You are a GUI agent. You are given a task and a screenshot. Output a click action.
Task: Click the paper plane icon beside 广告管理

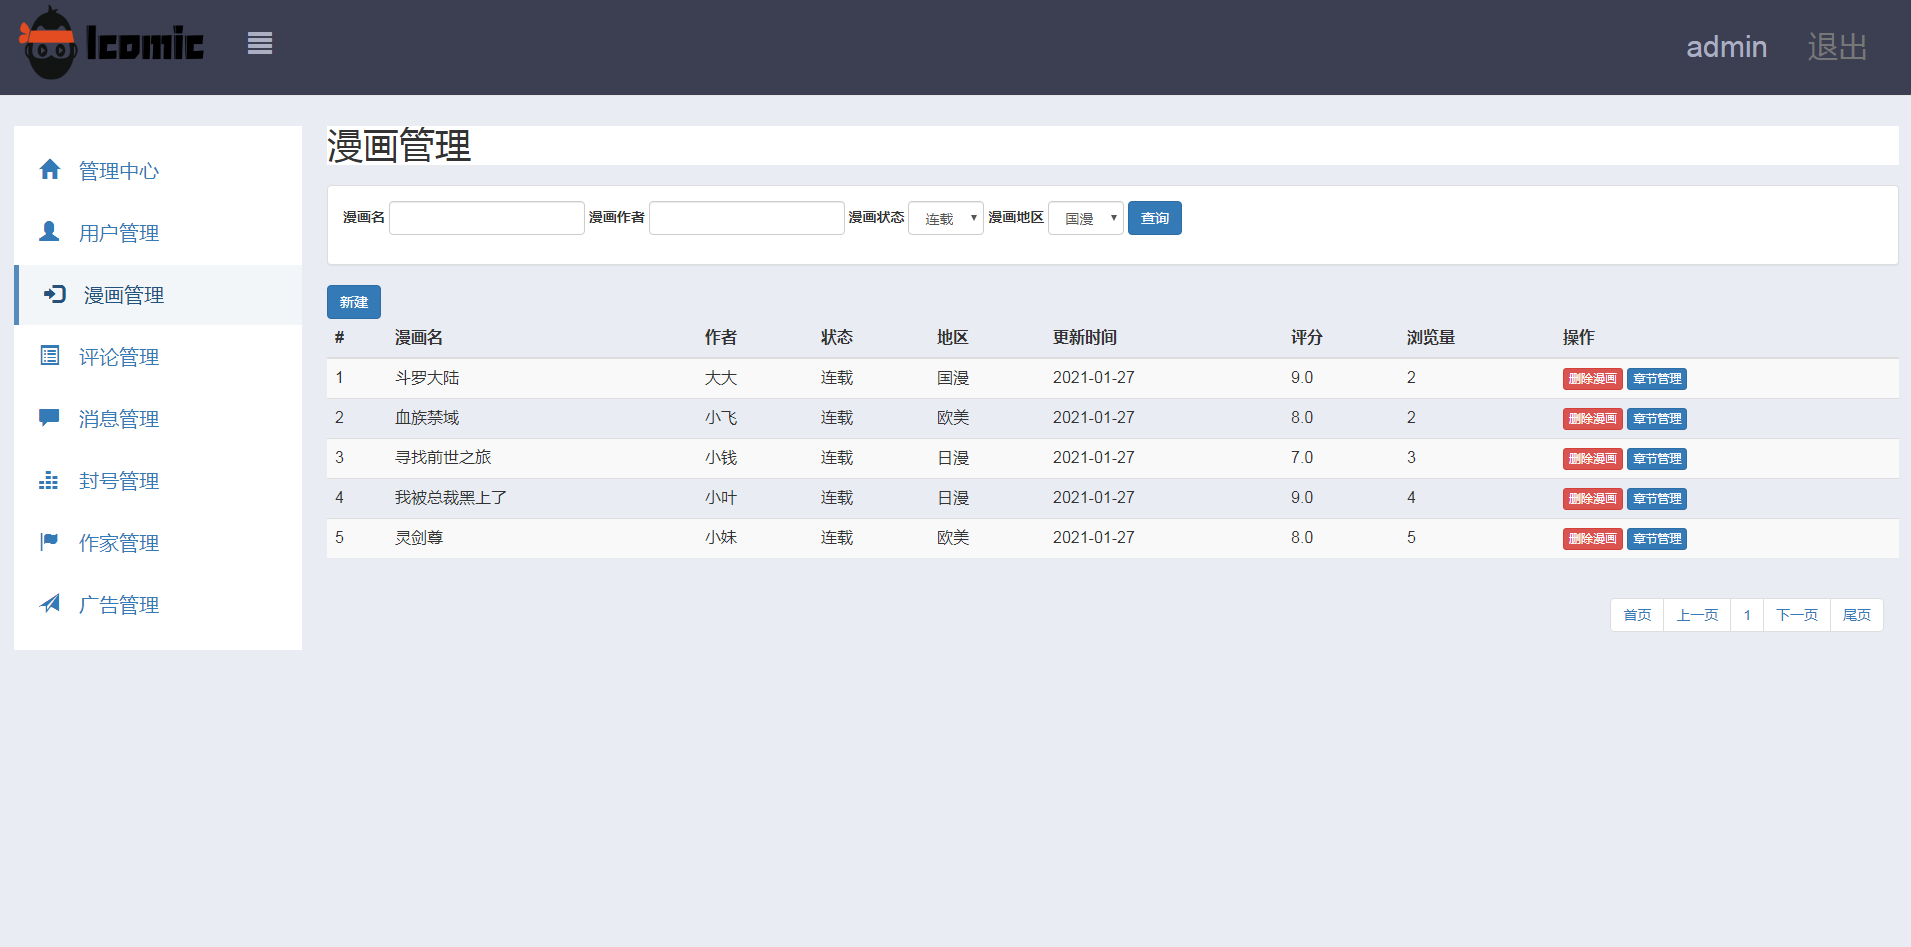coord(49,604)
